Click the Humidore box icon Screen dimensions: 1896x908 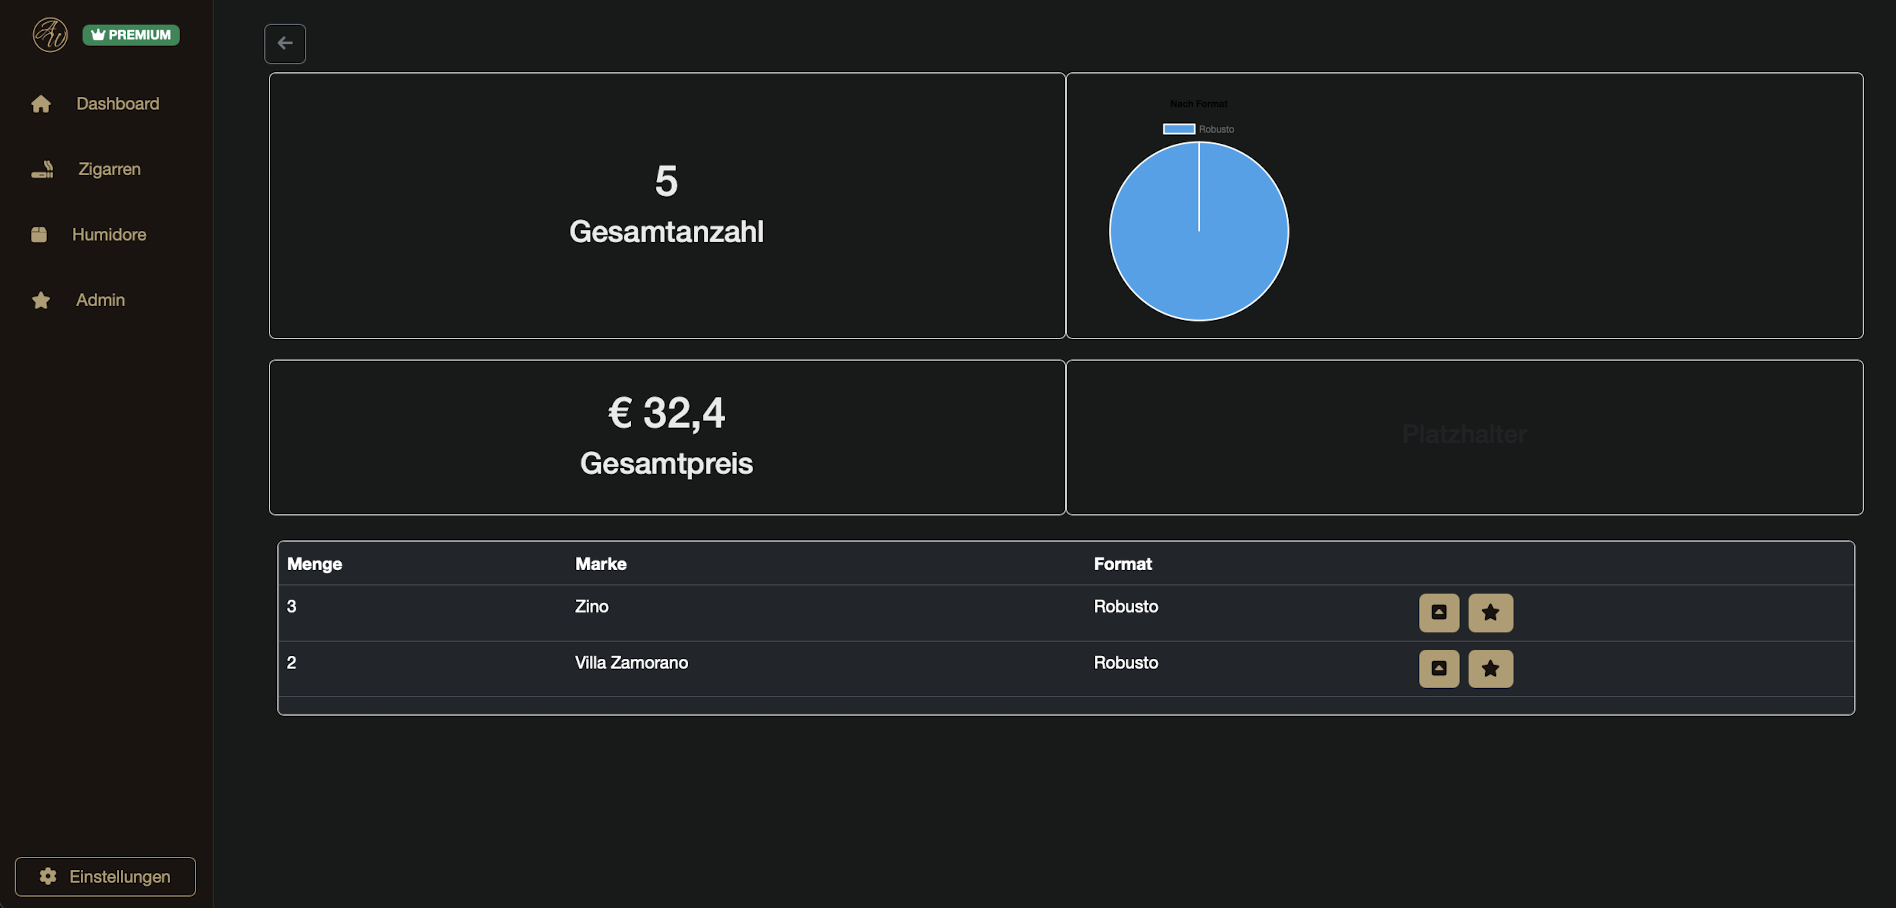click(x=39, y=235)
